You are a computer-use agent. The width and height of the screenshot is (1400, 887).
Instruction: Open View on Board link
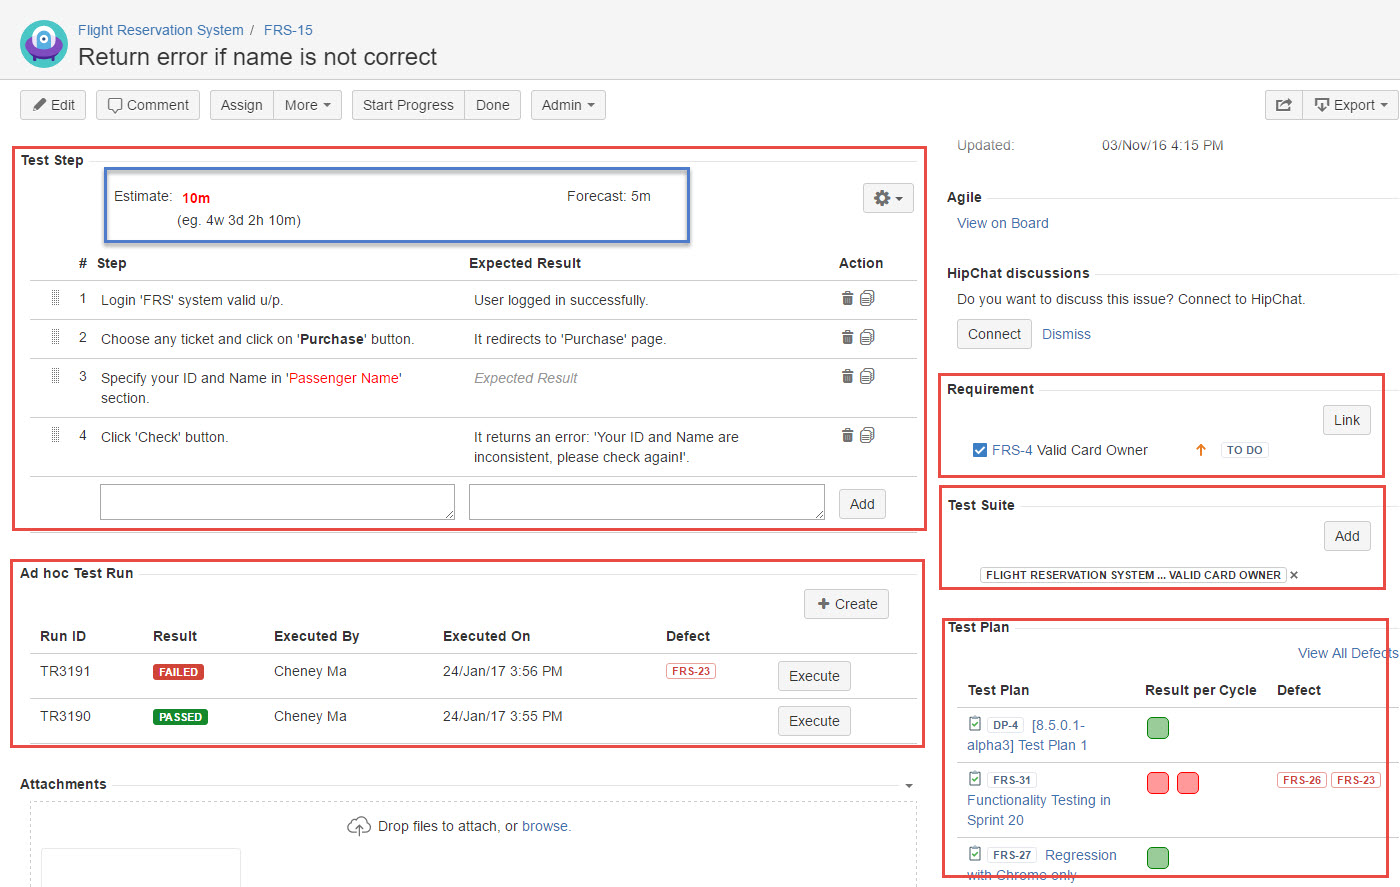[x=1003, y=223]
